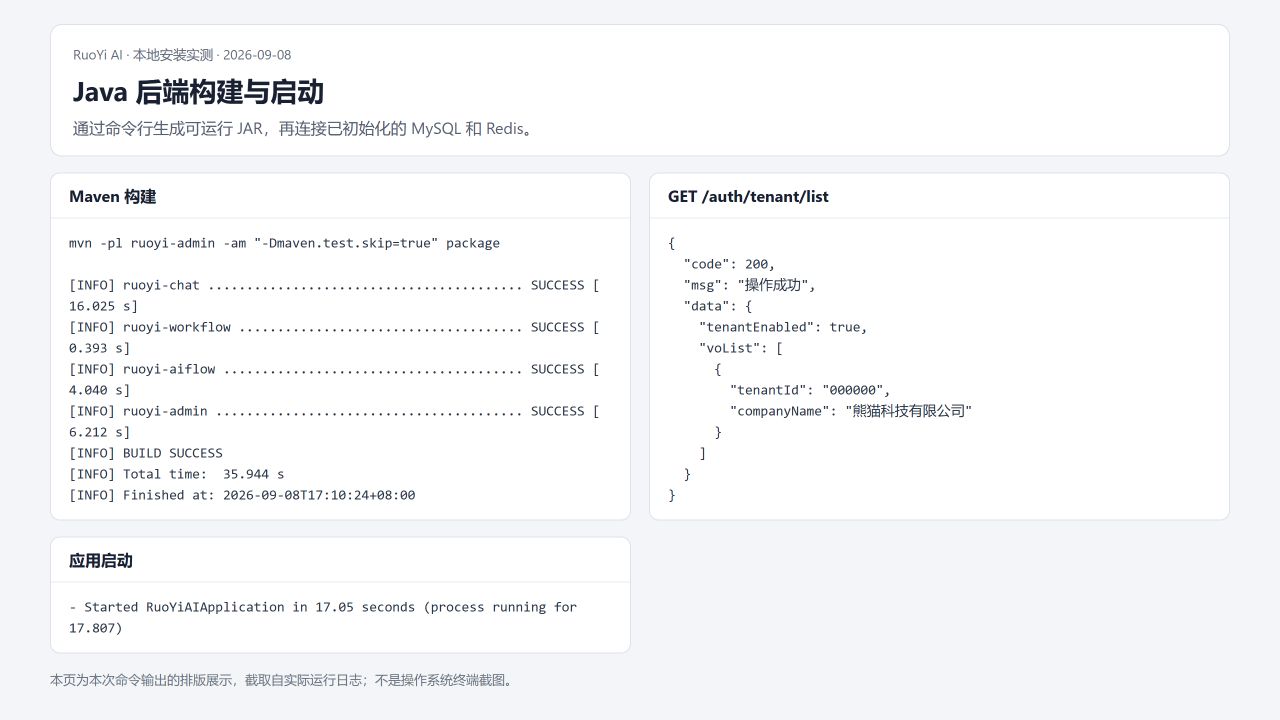Select the mvn -pl package command line
1280x720 pixels.
point(284,243)
